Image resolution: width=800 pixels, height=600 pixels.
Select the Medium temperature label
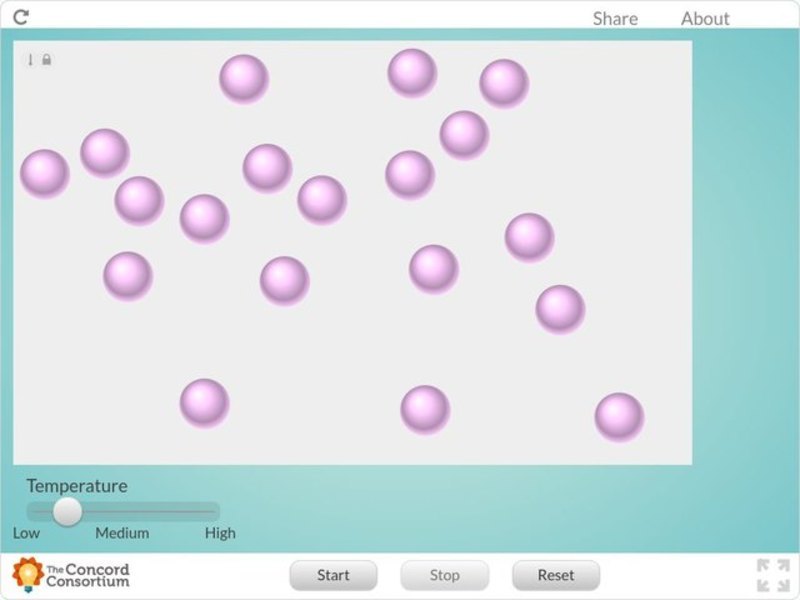[120, 533]
